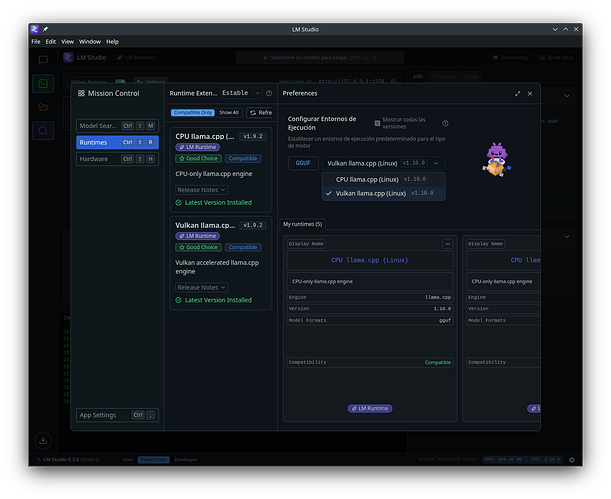Click the help icon beside Mostrar todas las versiones

(445, 123)
